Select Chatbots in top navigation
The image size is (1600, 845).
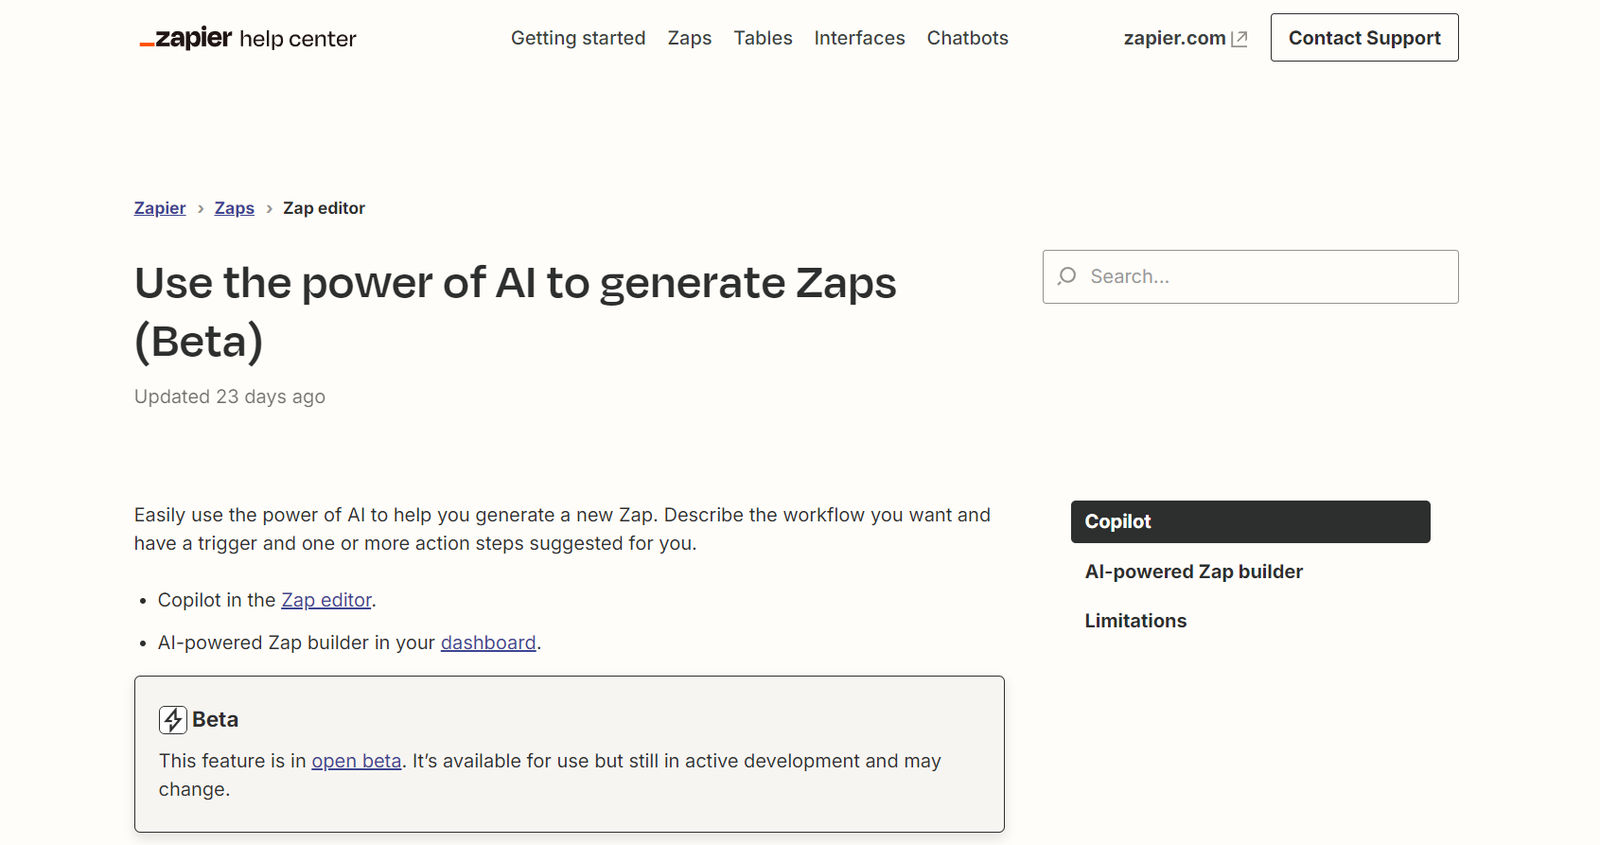point(967,38)
